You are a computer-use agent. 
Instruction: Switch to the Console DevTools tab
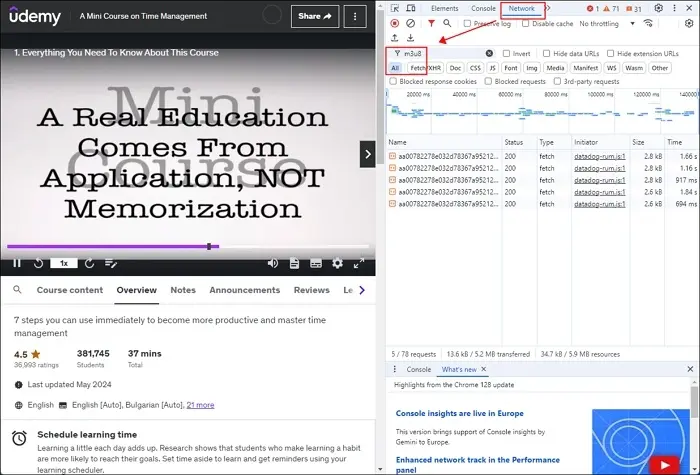point(484,8)
